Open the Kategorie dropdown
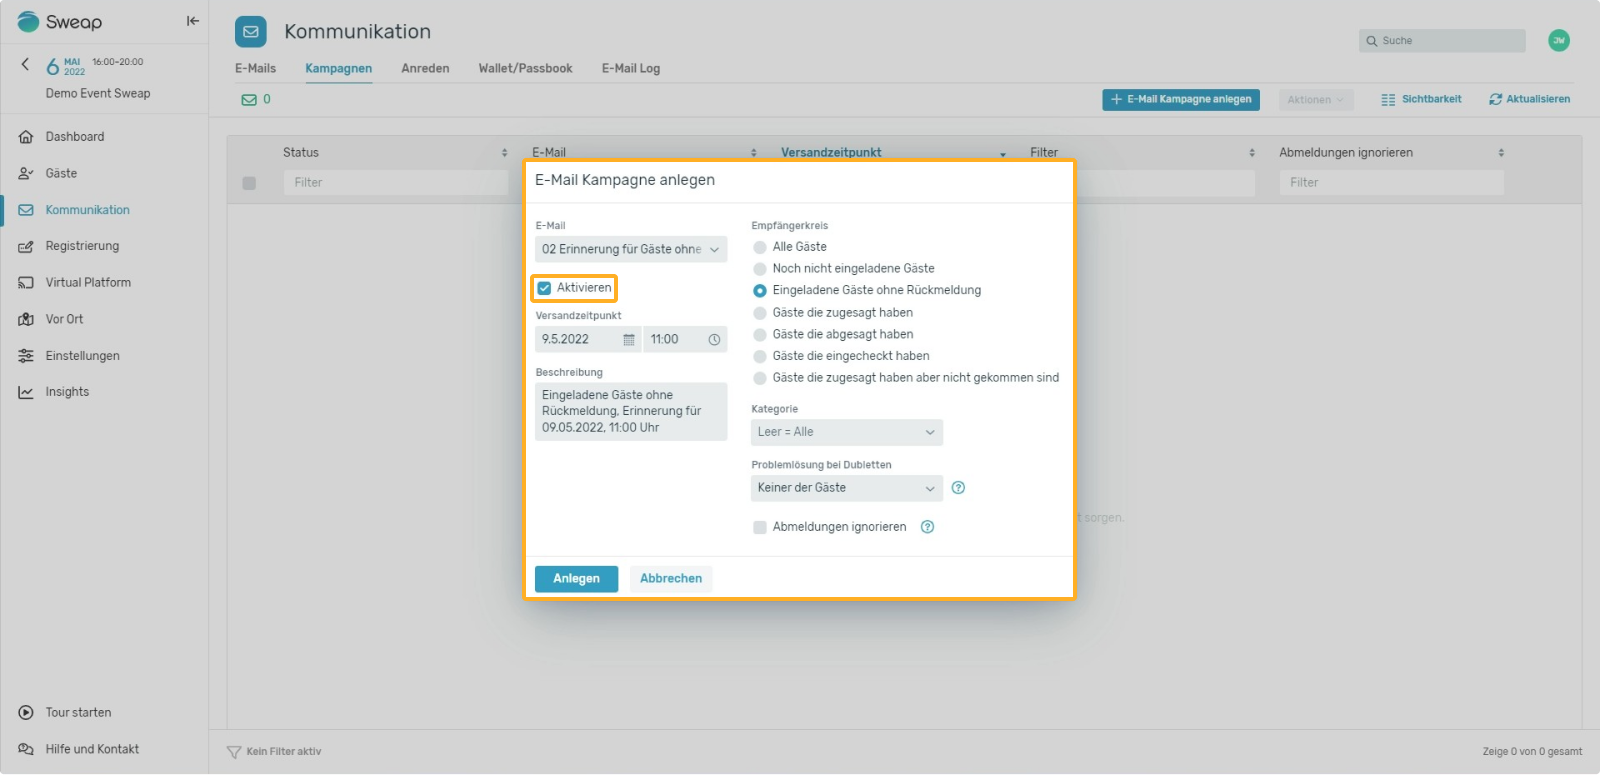The height and width of the screenshot is (775, 1600). point(847,432)
